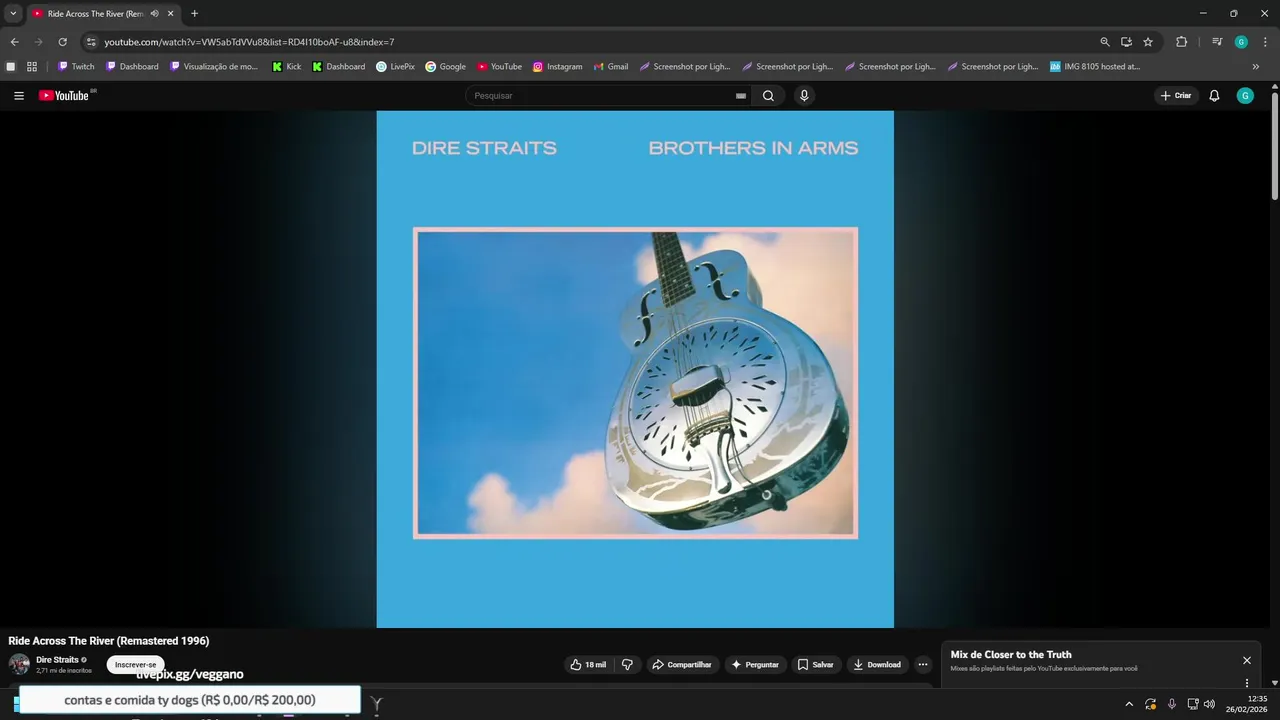Open the Instagram bookmark
Viewport: 1280px width, 720px height.
point(557,67)
